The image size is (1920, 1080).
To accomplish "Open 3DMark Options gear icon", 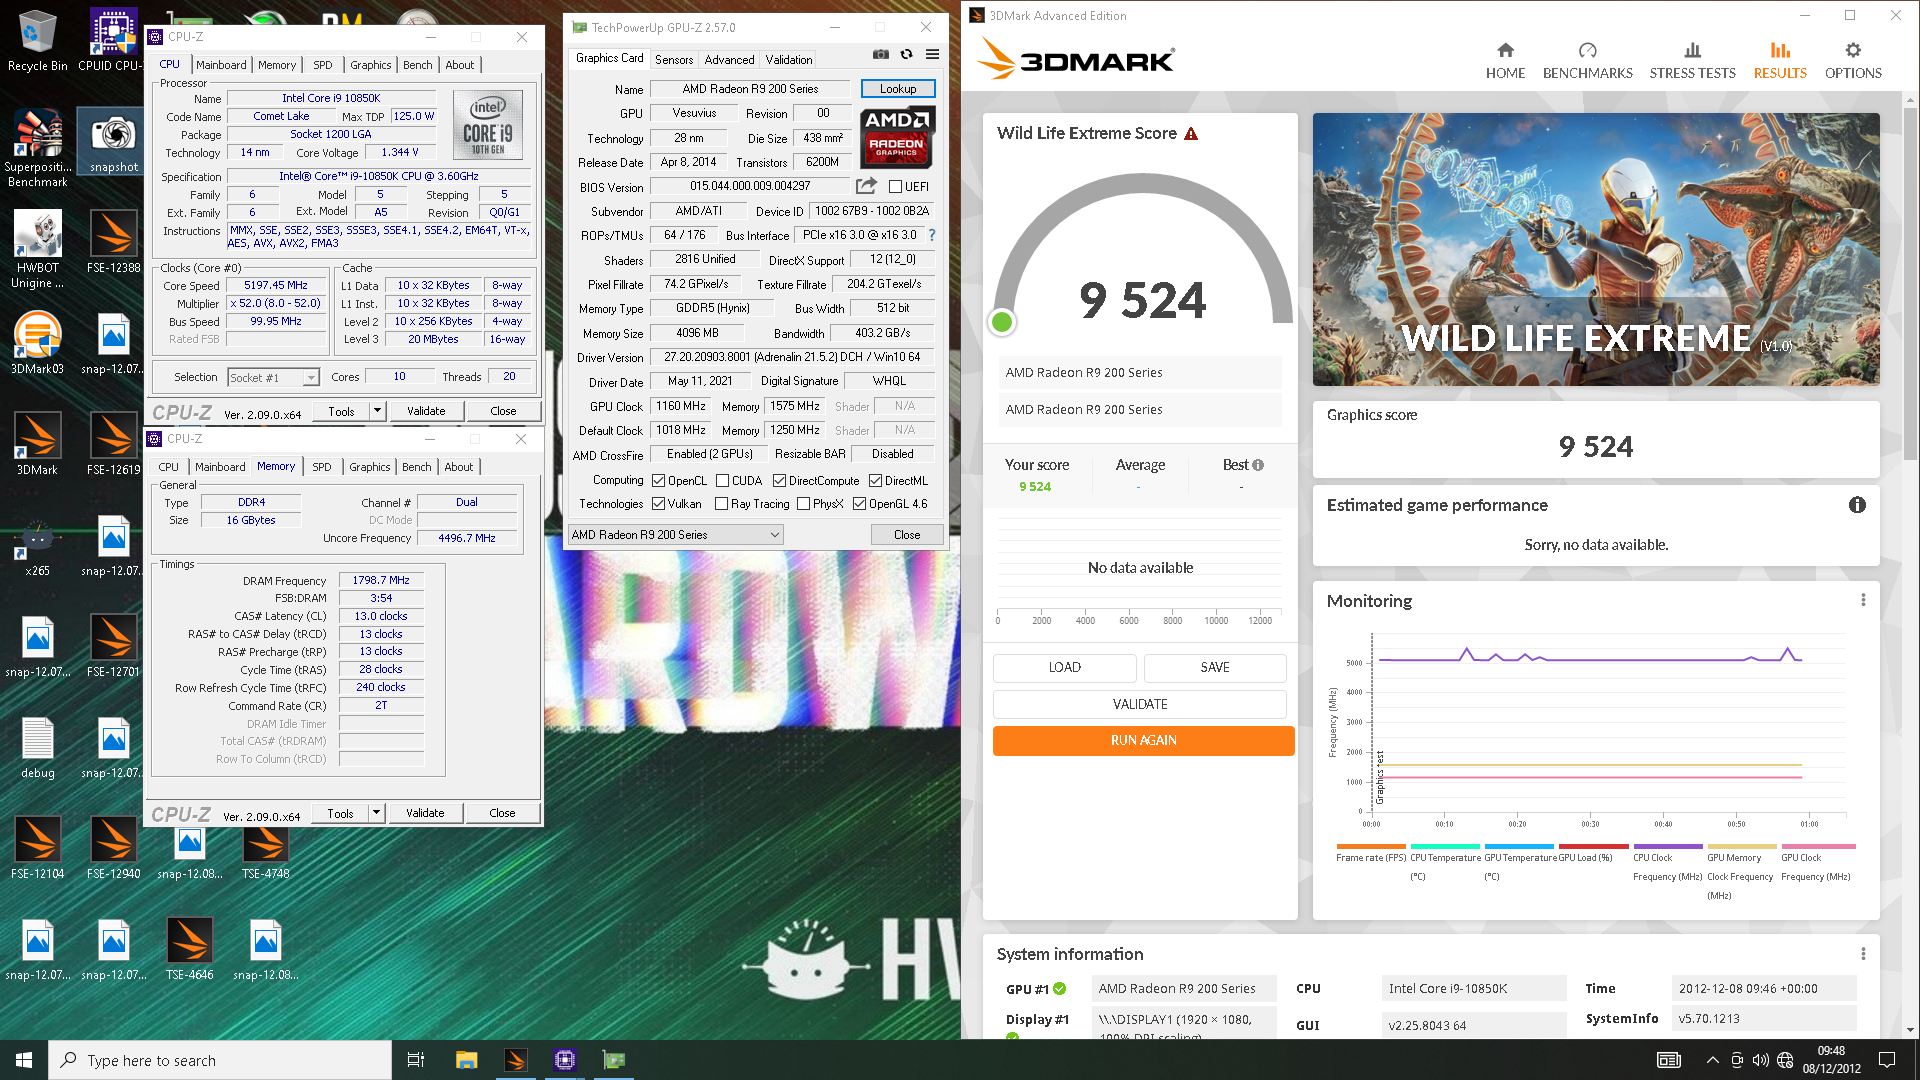I will point(1853,50).
